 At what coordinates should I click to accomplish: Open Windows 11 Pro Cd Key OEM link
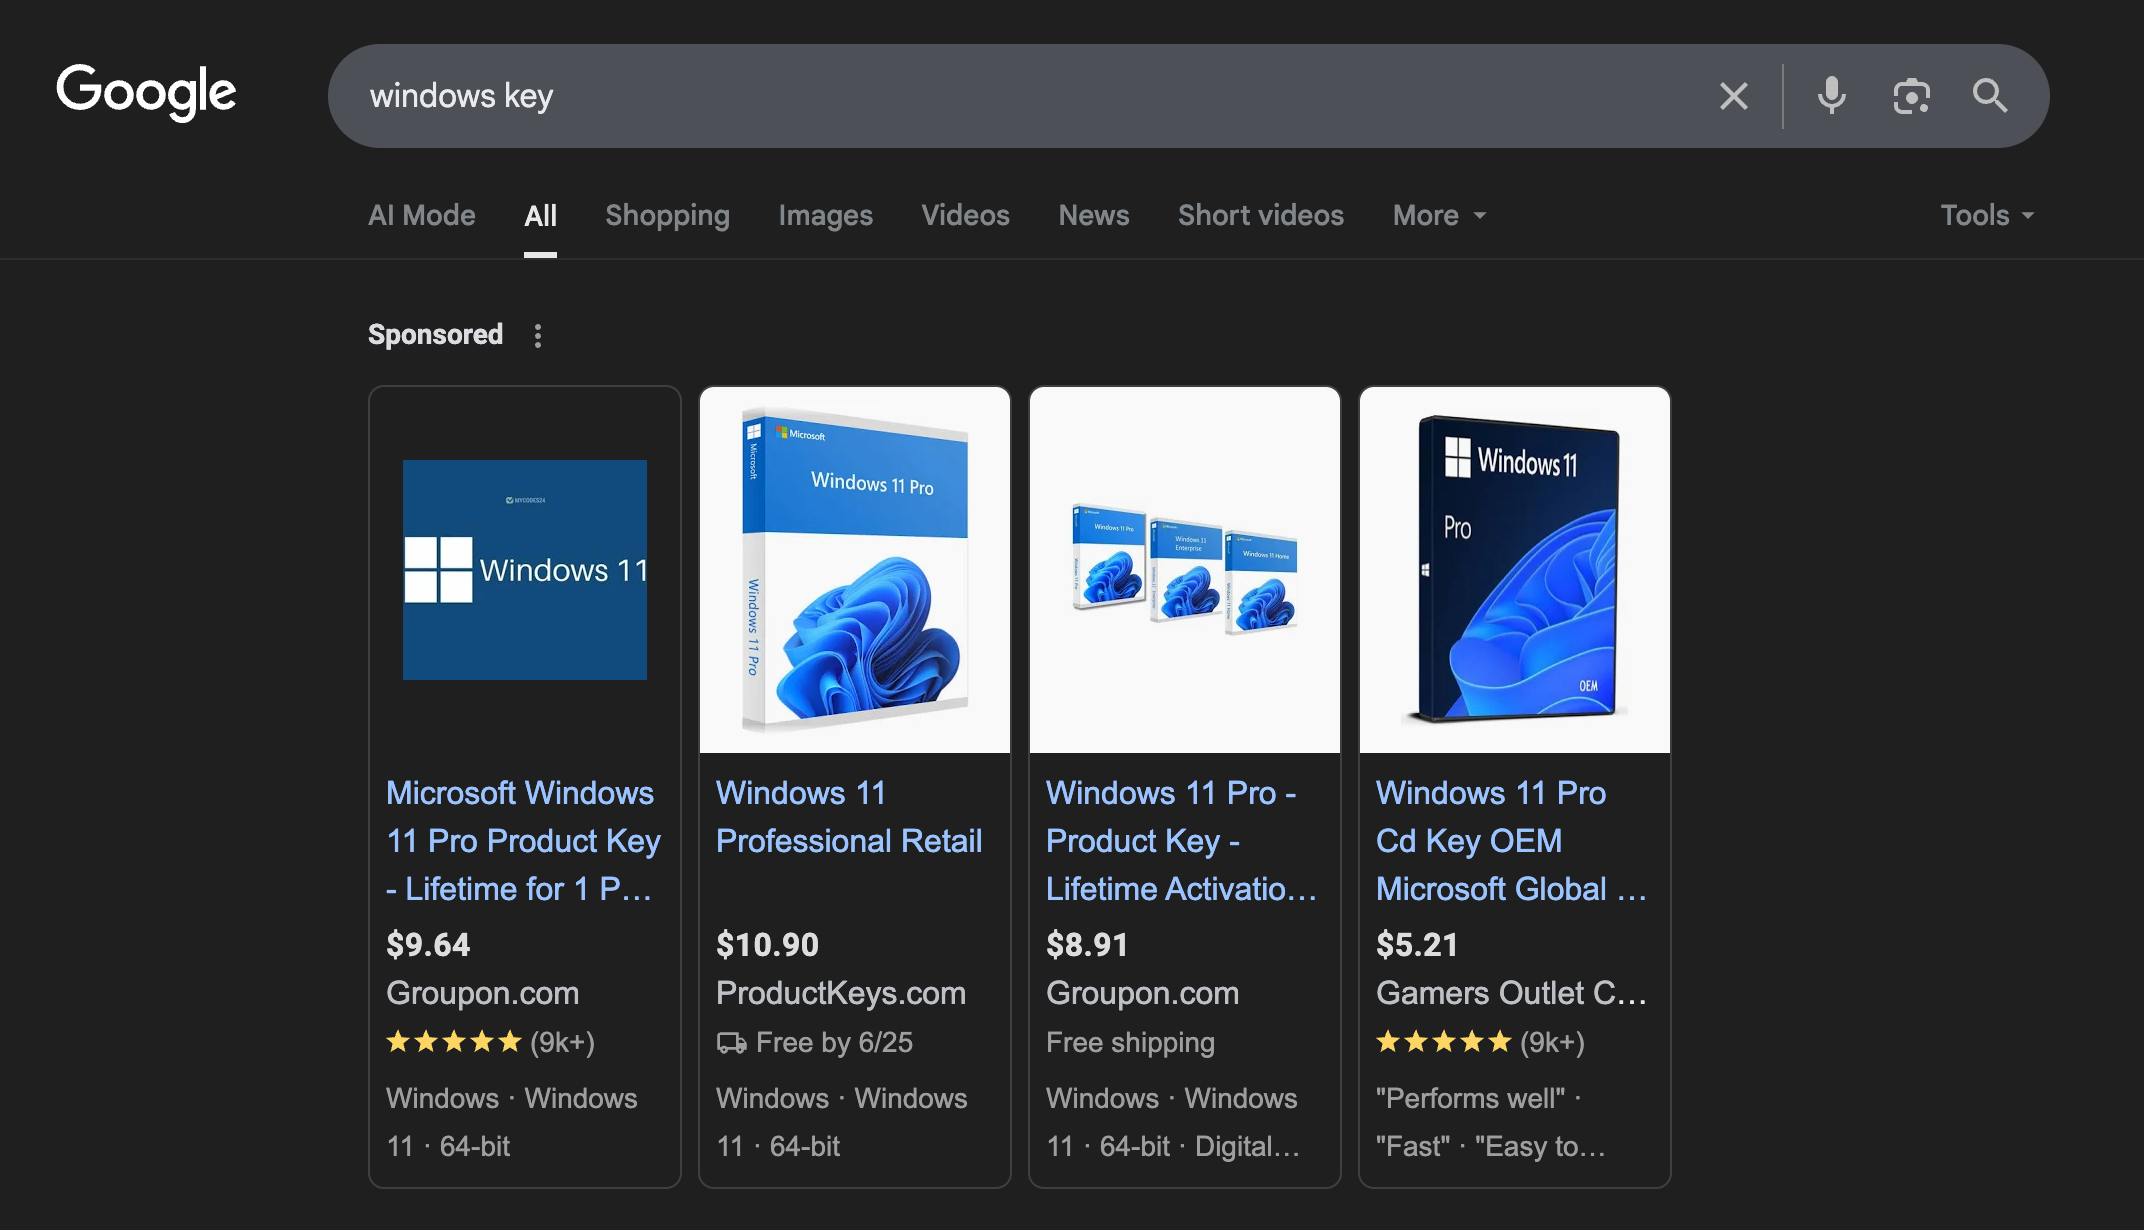[1511, 841]
